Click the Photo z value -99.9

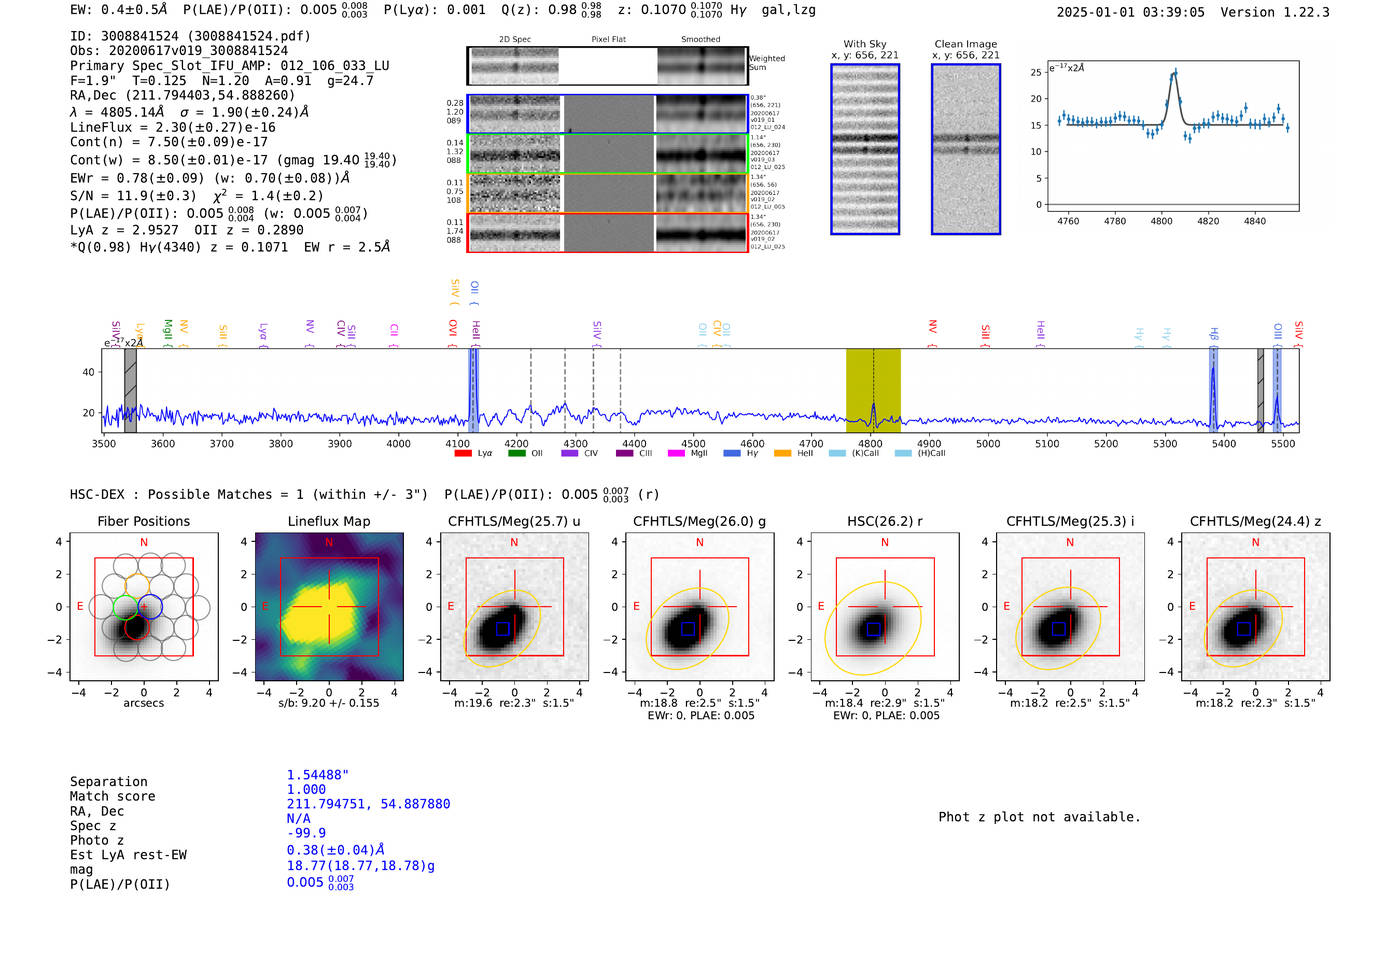(x=306, y=833)
